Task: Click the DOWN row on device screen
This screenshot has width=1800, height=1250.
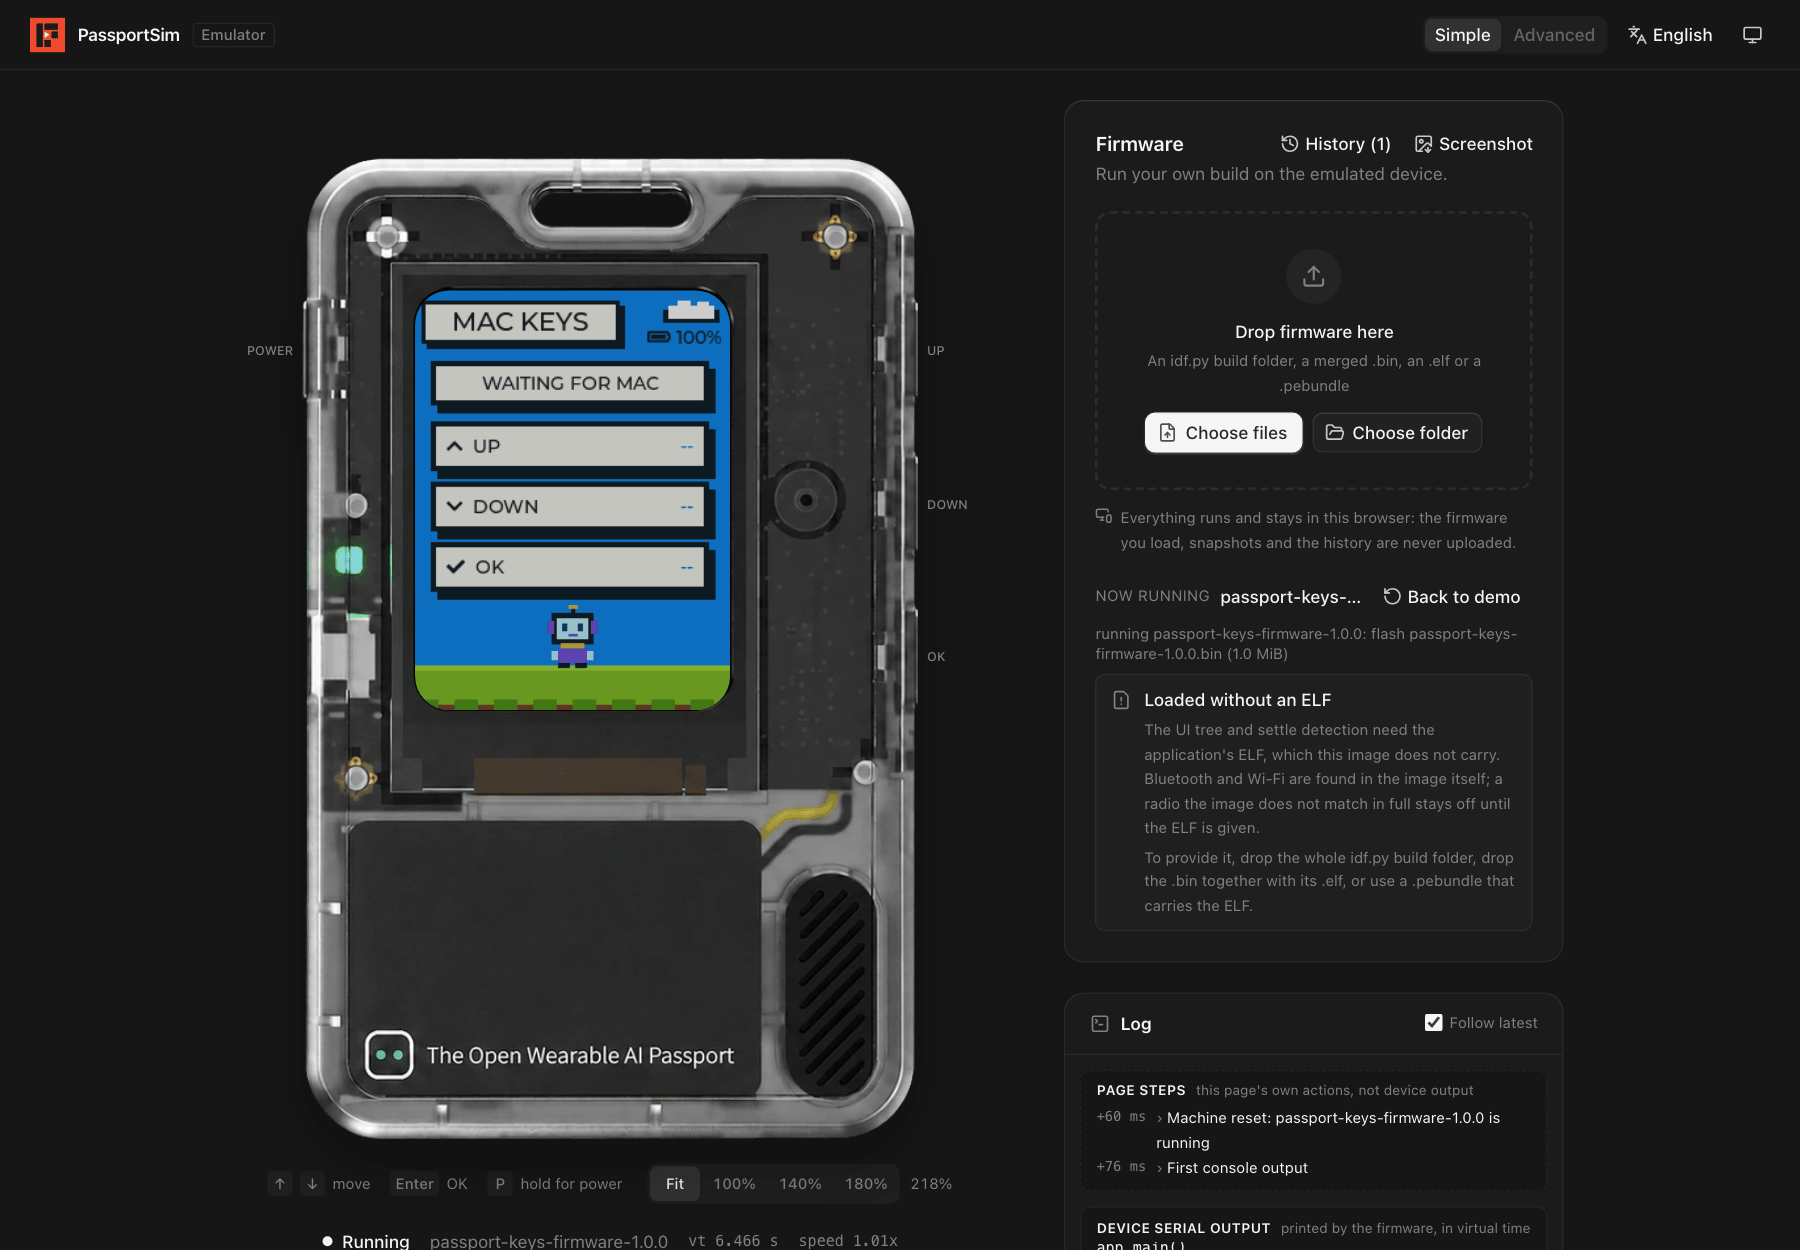Action: point(571,507)
